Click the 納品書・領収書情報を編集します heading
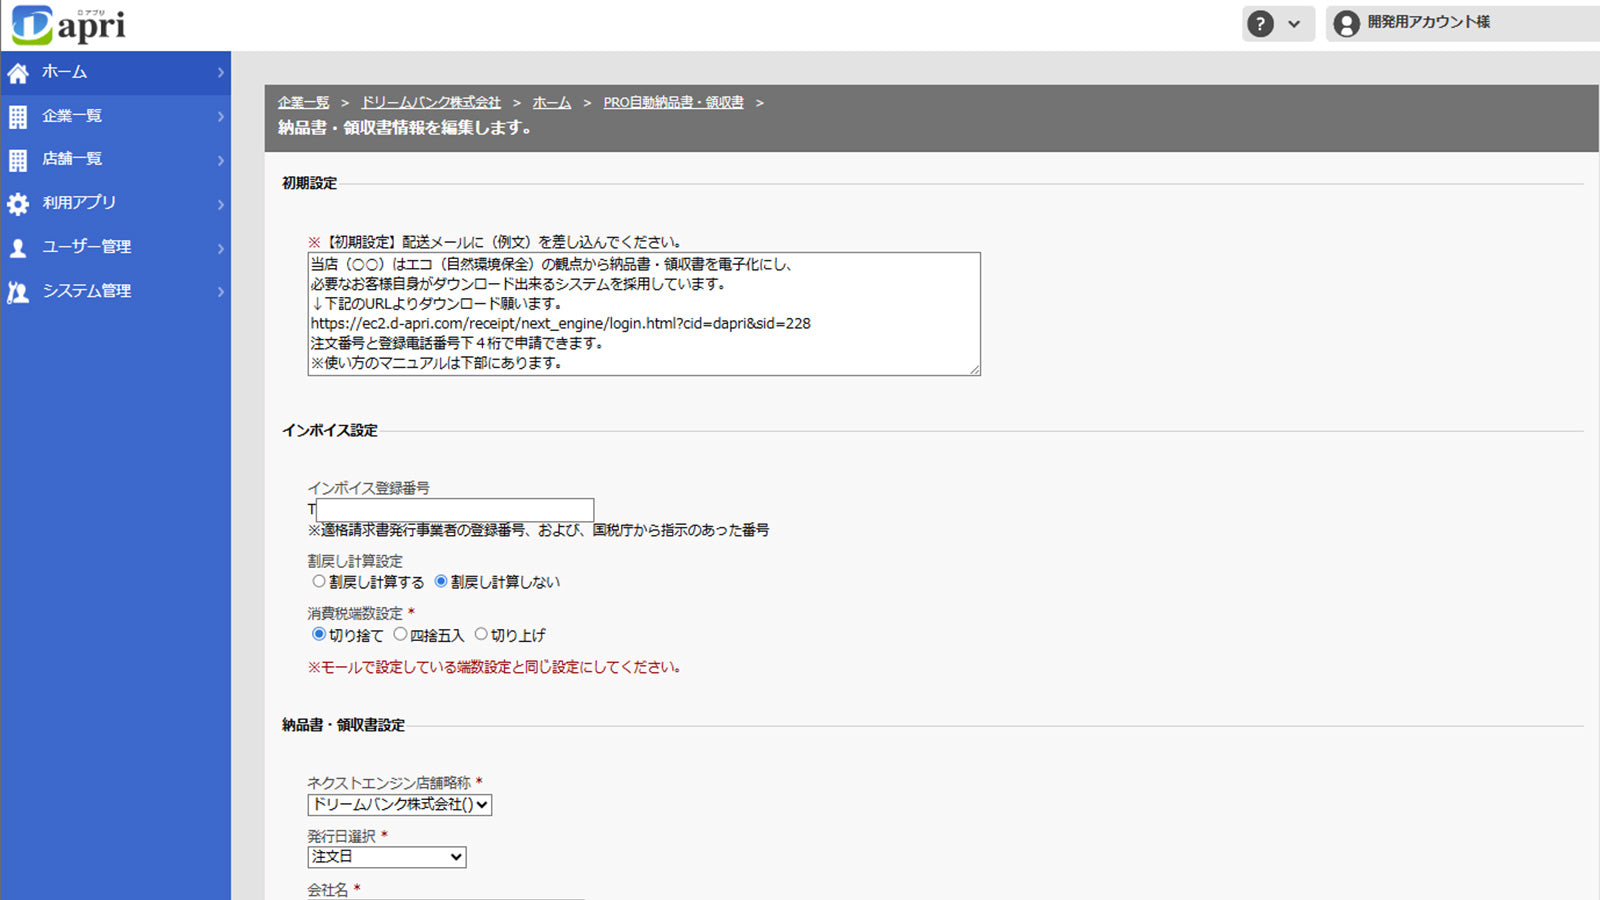1600x900 pixels. click(405, 128)
